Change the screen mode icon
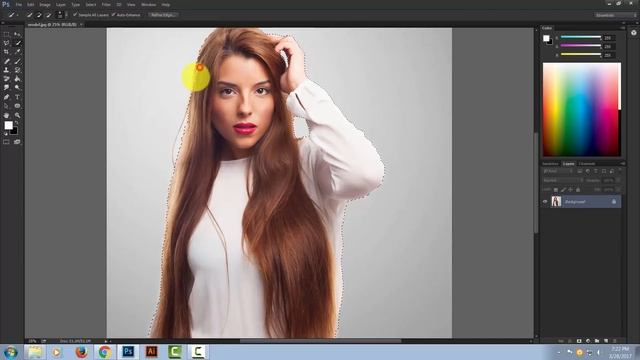 pos(17,142)
